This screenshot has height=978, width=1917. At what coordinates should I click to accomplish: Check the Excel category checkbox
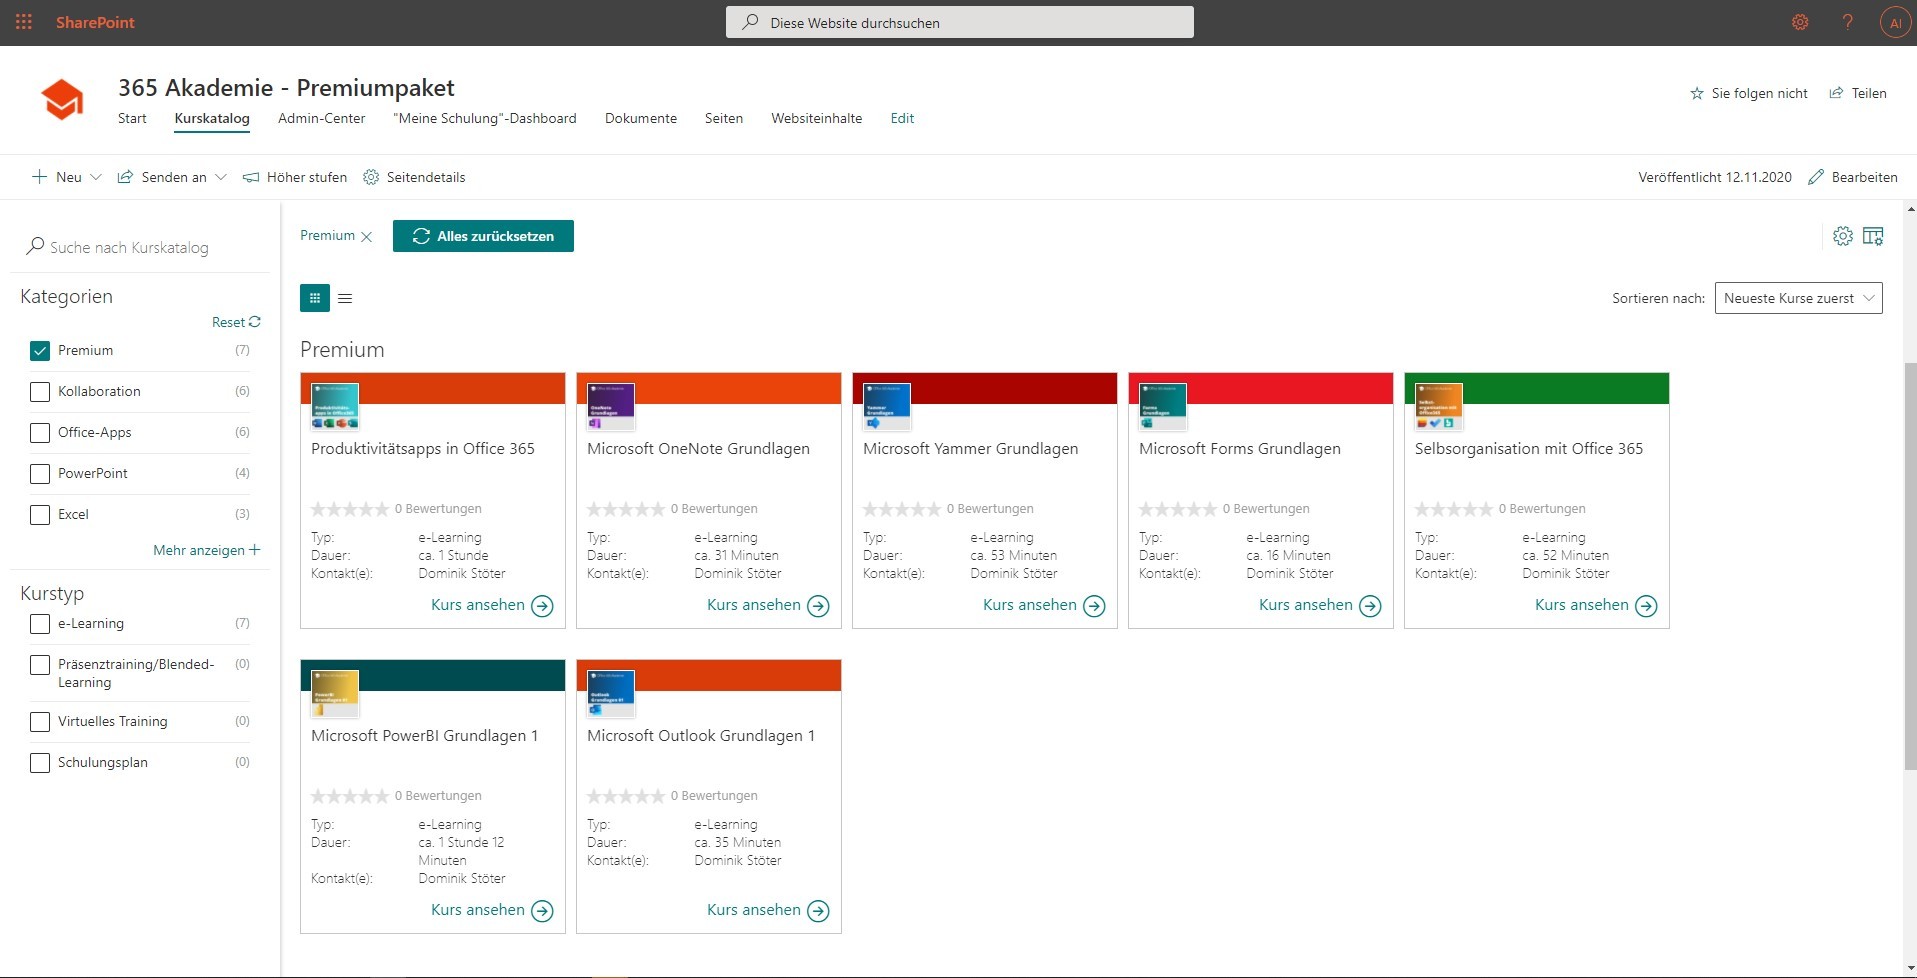click(x=40, y=515)
